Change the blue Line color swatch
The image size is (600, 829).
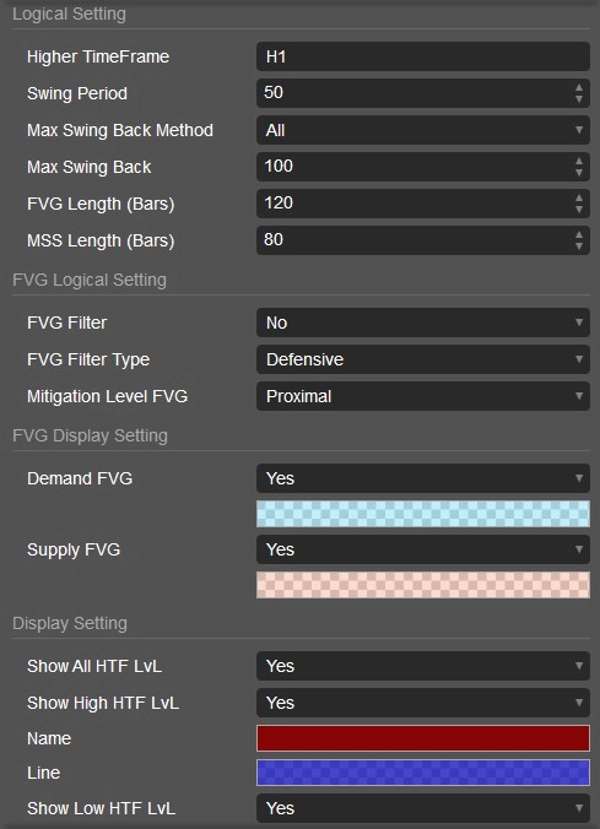[422, 773]
